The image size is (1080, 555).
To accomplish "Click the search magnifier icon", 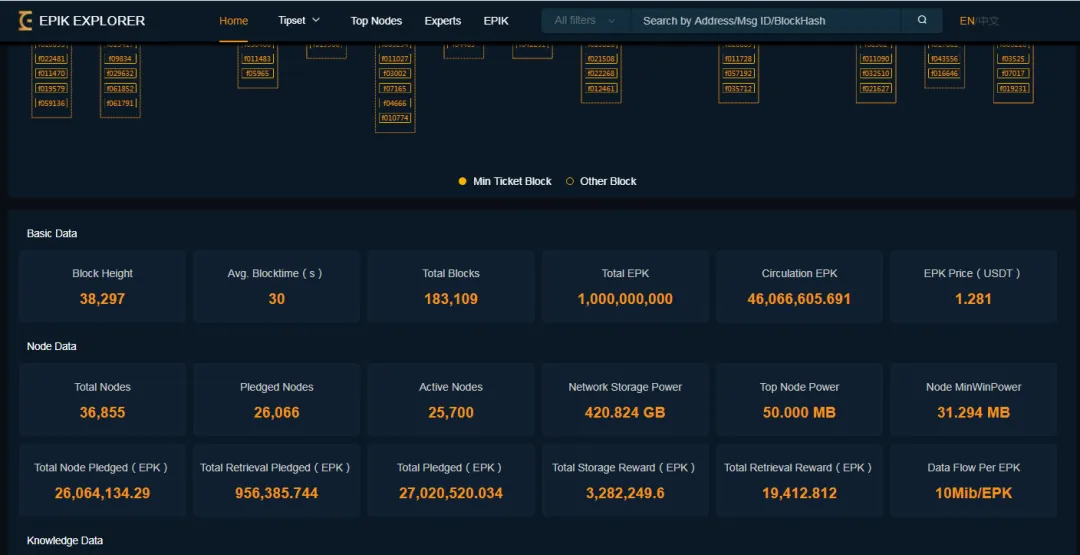I will 922,21.
